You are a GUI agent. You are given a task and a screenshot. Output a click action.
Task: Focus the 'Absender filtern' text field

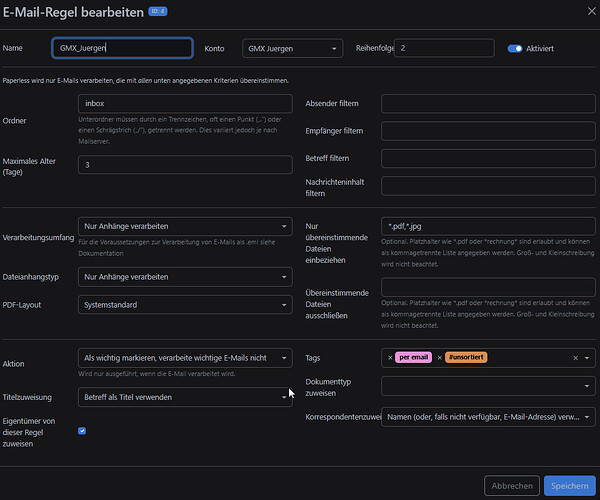[x=488, y=104]
